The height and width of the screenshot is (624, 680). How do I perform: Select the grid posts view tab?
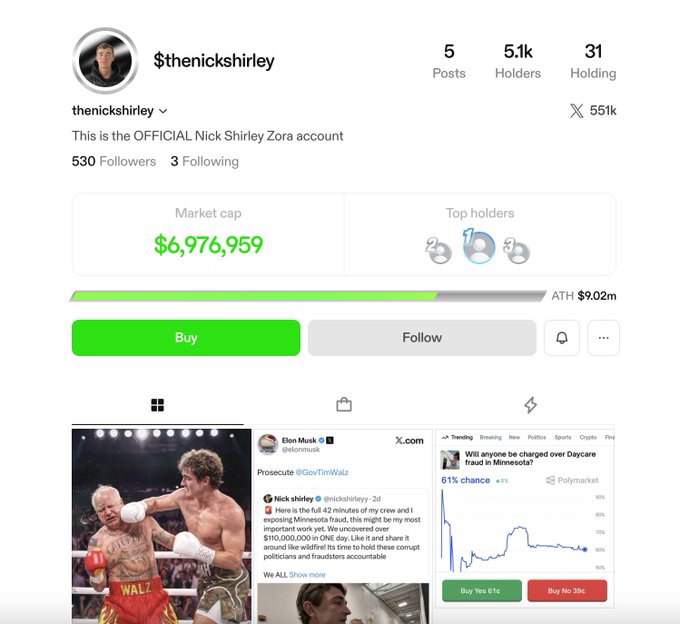pos(157,405)
